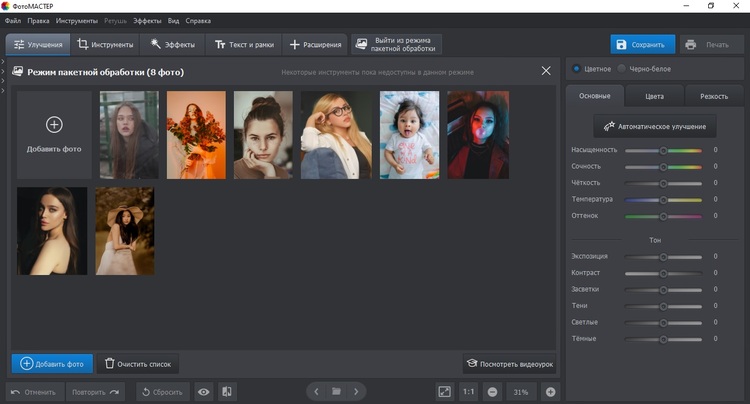The image size is (750, 404).
Task: Open the folder icon between navigation arrows
Action: (336, 391)
